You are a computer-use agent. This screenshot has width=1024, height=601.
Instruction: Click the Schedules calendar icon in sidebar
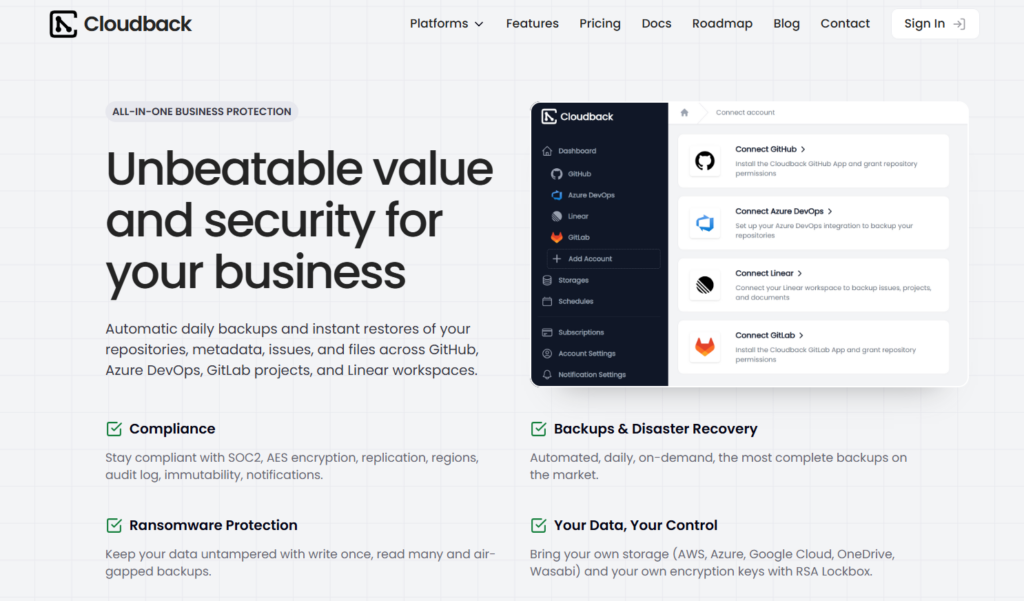pyautogui.click(x=547, y=301)
